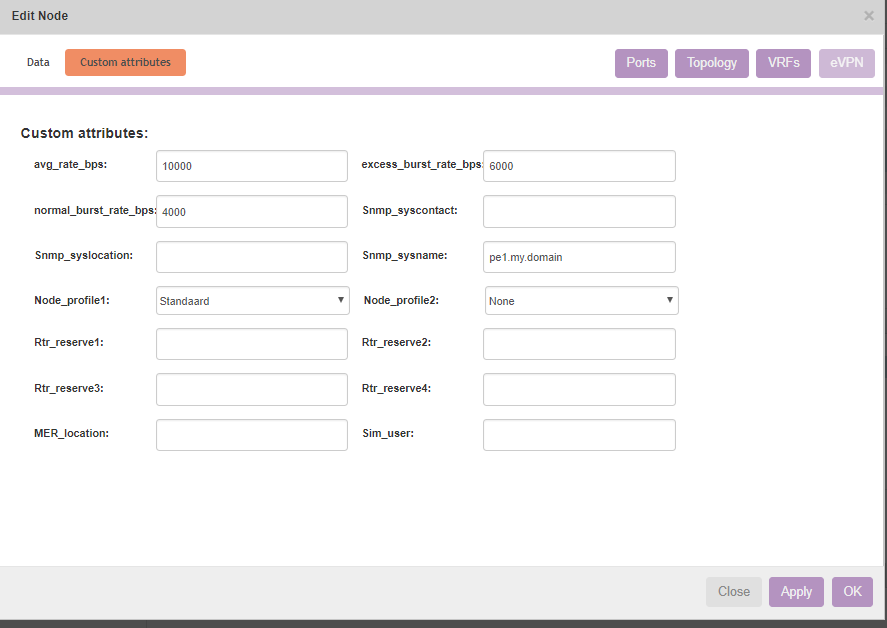Expand the Node_profile1 dropdown

coord(252,300)
